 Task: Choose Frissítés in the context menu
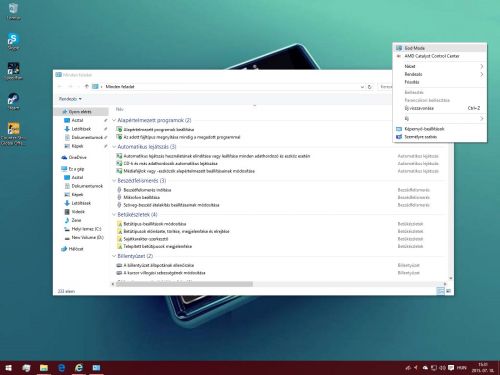pos(439,82)
